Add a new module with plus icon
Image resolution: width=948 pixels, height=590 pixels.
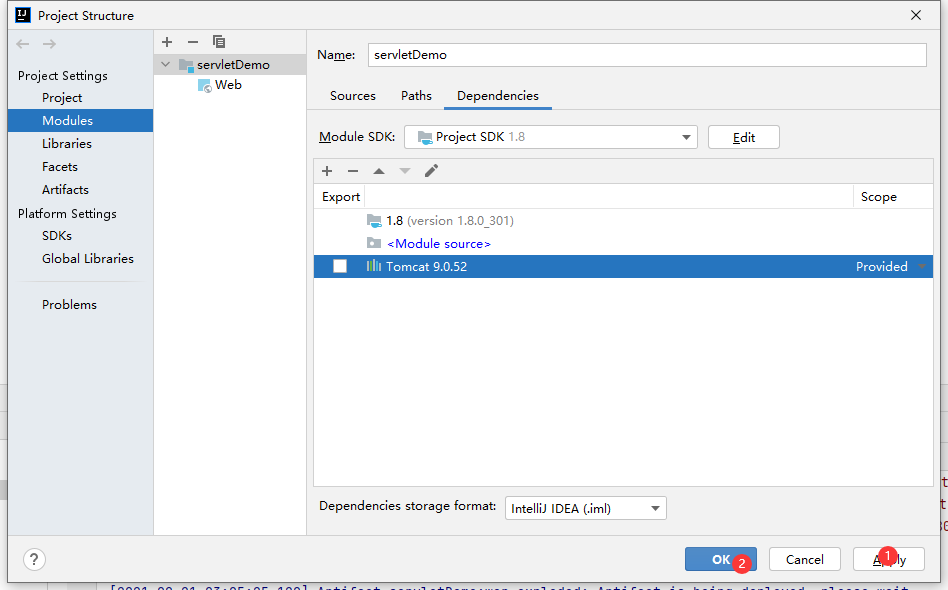pyautogui.click(x=167, y=42)
